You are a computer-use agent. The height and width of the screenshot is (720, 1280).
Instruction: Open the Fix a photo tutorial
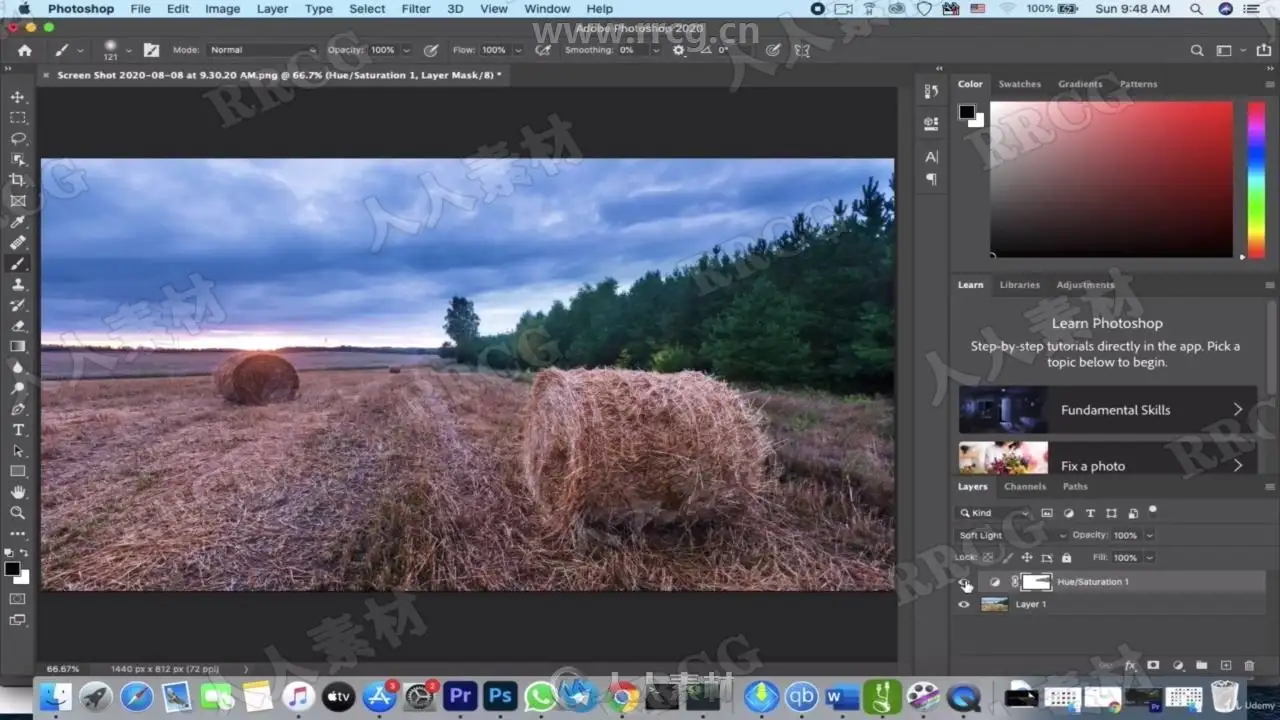pos(1108,459)
